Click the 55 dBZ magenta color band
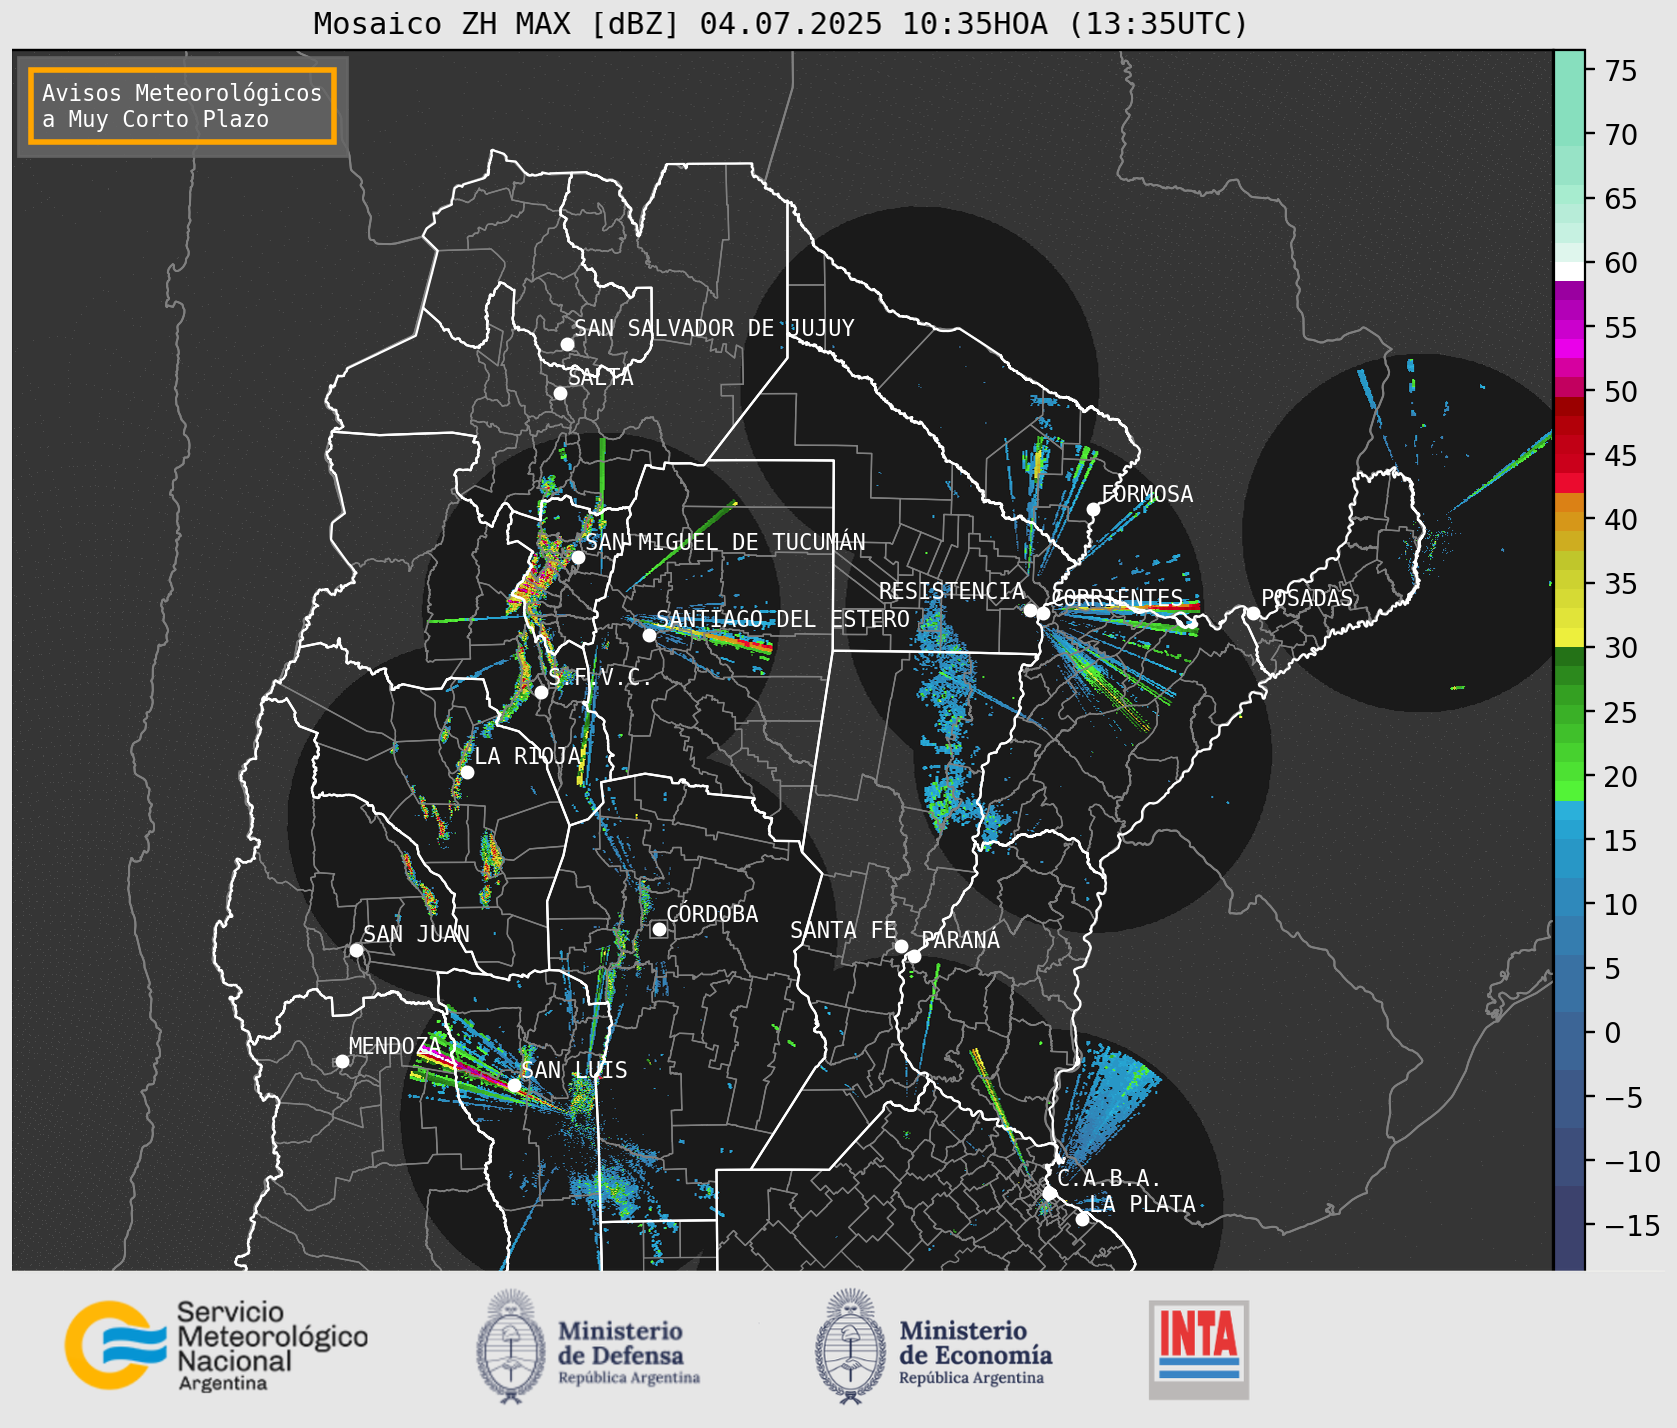Viewport: 1677px width, 1428px height. point(1569,328)
